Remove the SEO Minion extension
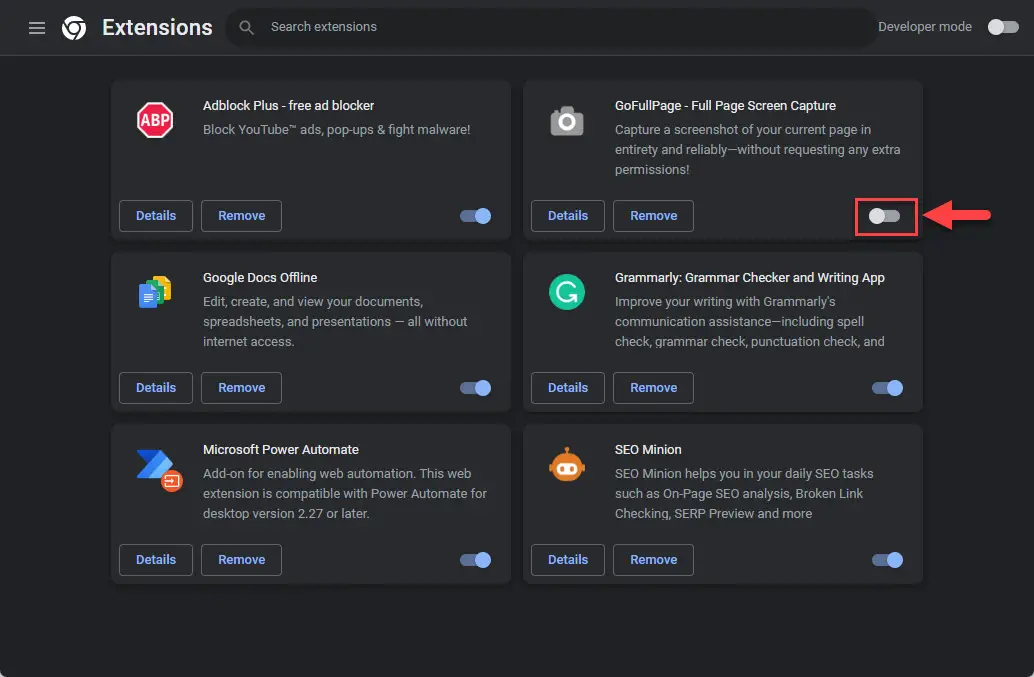 pyautogui.click(x=654, y=560)
